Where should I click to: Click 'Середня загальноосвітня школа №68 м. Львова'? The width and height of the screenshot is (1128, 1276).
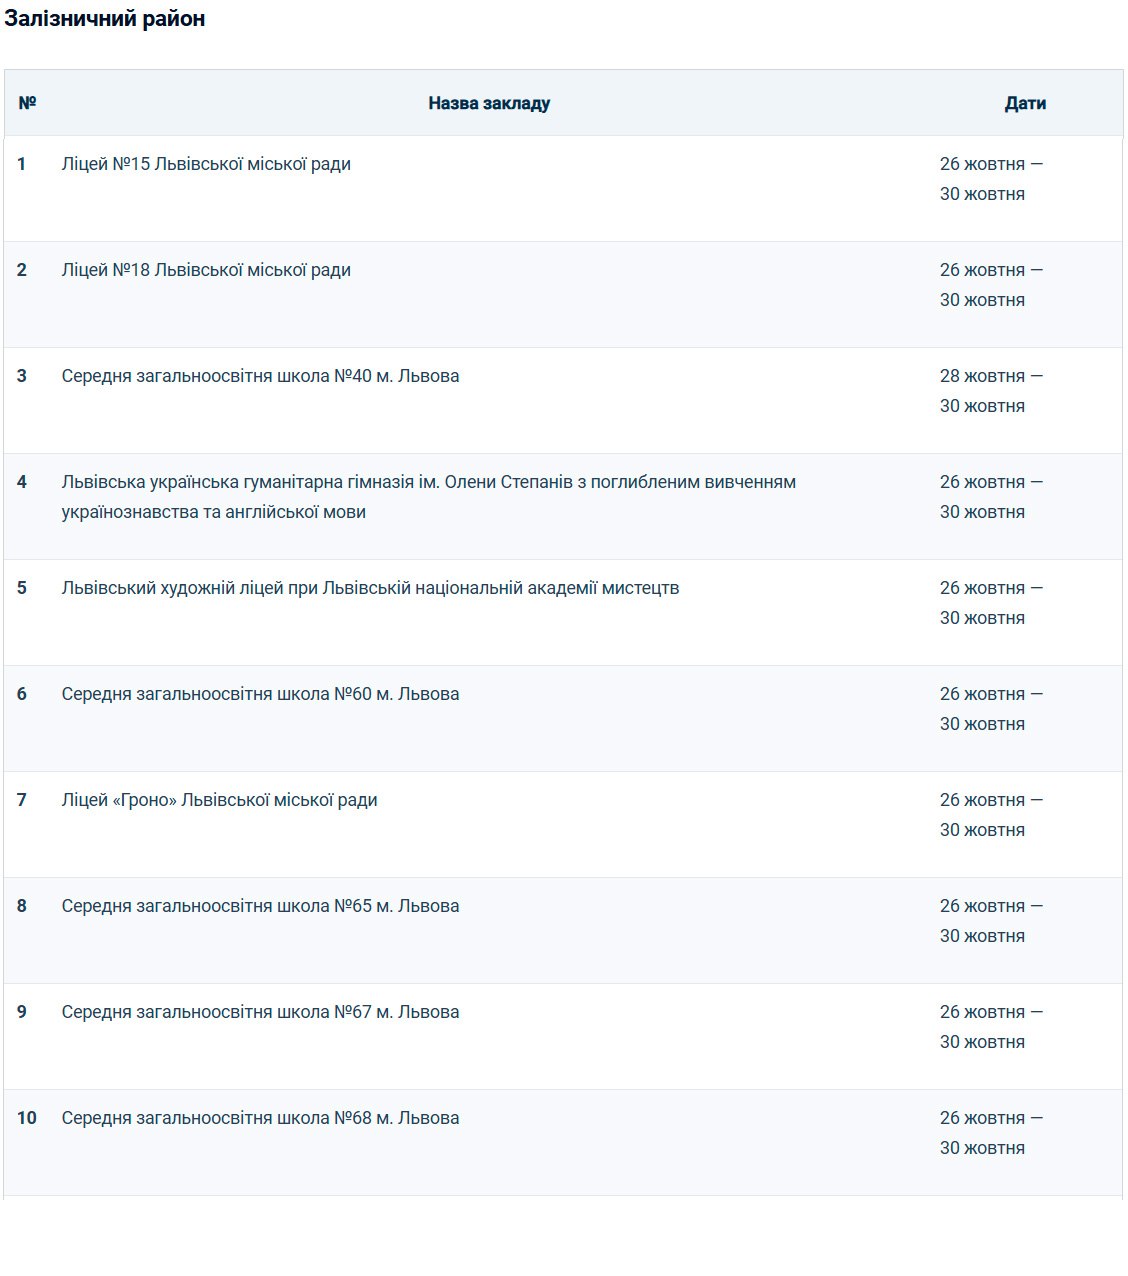point(260,1118)
